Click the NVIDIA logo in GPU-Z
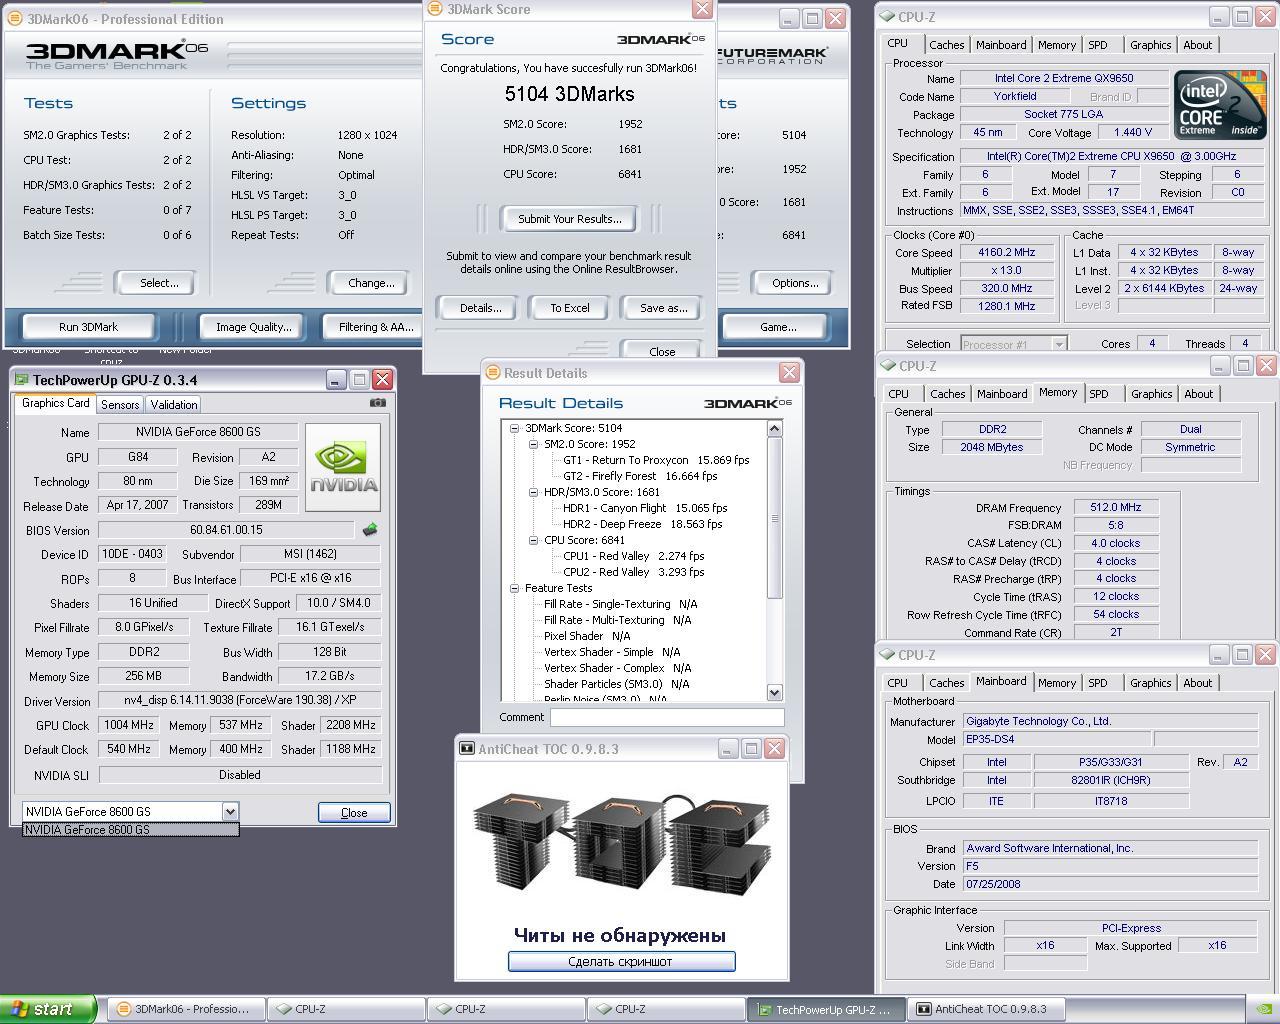The image size is (1280, 1024). [343, 467]
